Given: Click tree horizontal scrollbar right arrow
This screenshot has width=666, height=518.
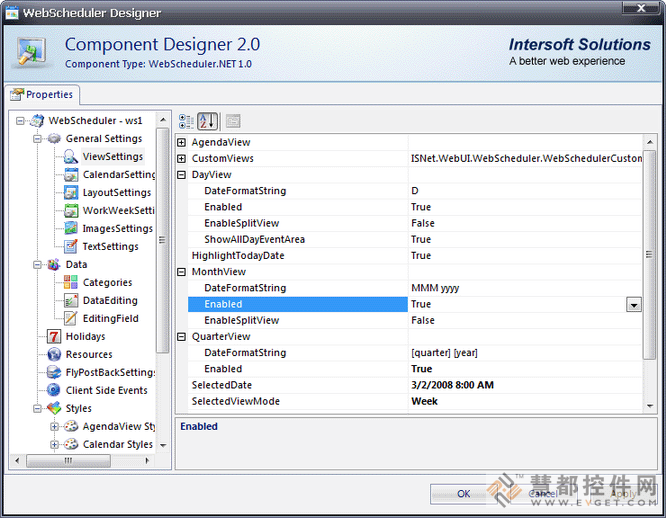Looking at the screenshot, I should [x=147, y=460].
